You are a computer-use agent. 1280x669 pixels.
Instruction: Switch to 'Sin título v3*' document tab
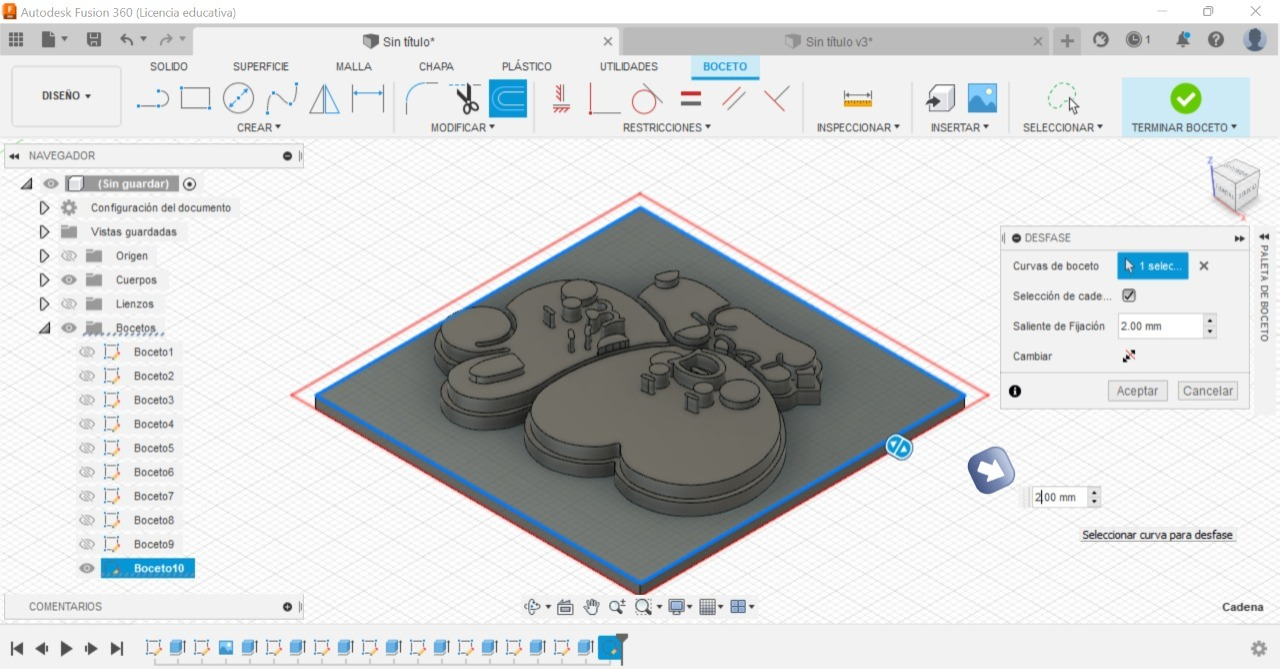[839, 41]
